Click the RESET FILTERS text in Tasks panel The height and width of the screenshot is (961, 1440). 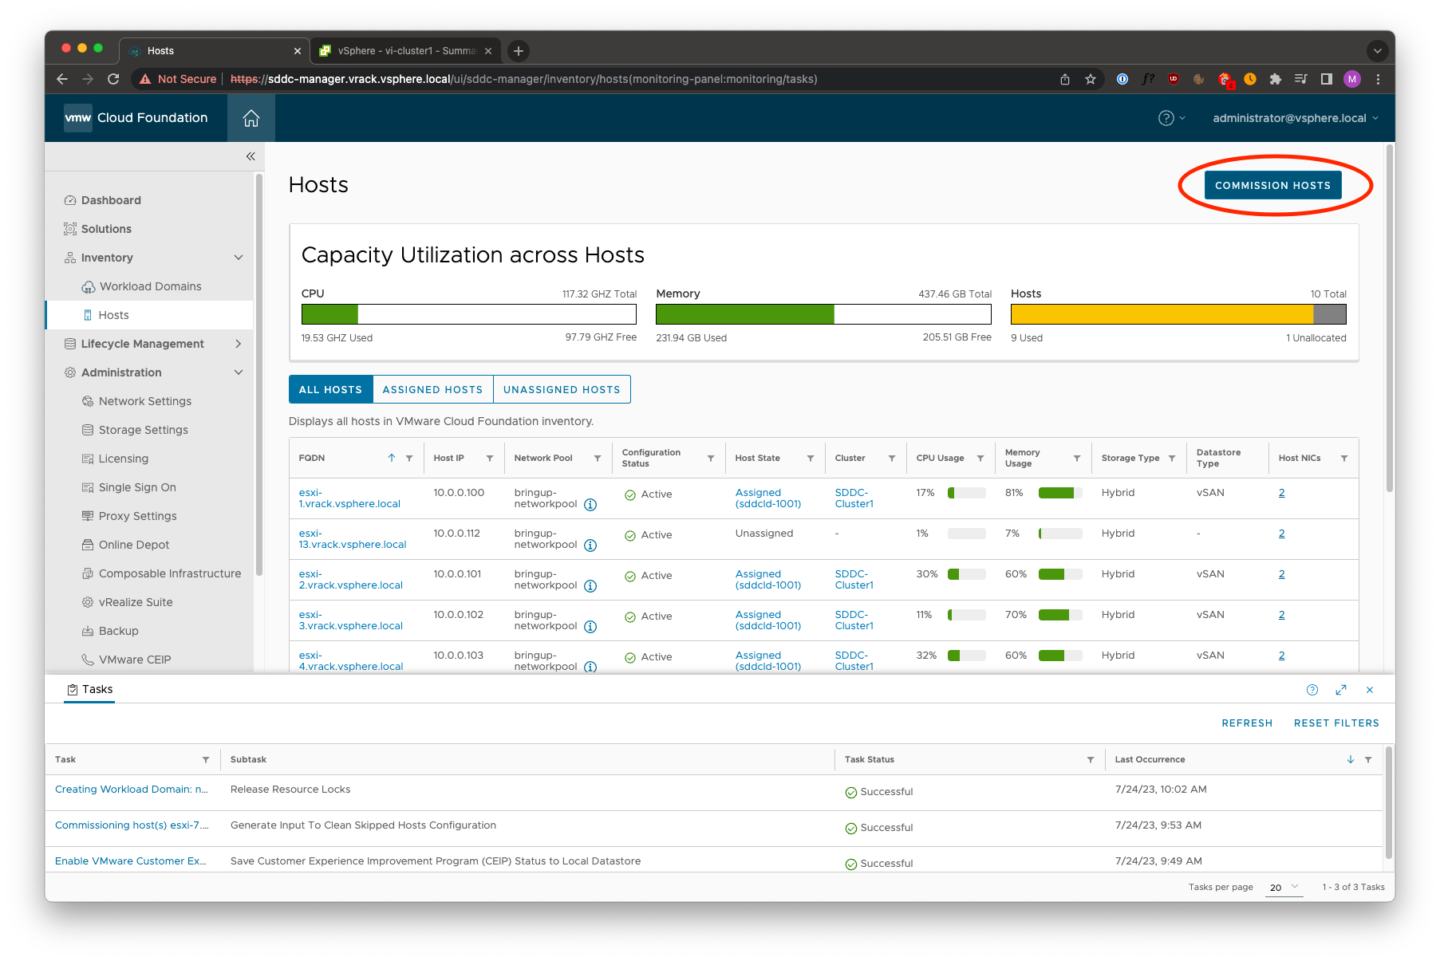click(x=1336, y=722)
